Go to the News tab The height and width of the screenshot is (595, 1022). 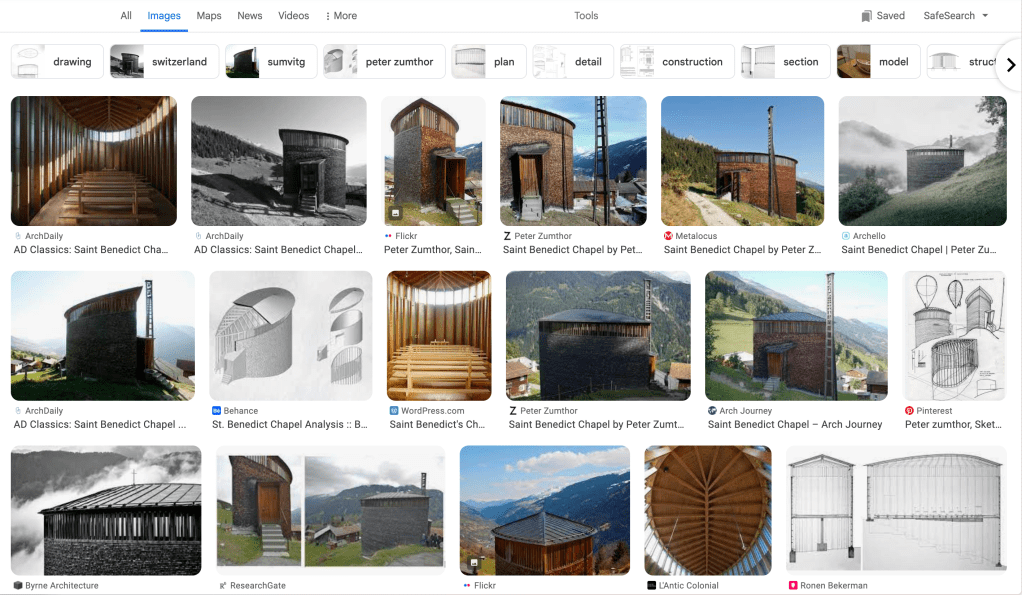(x=250, y=16)
